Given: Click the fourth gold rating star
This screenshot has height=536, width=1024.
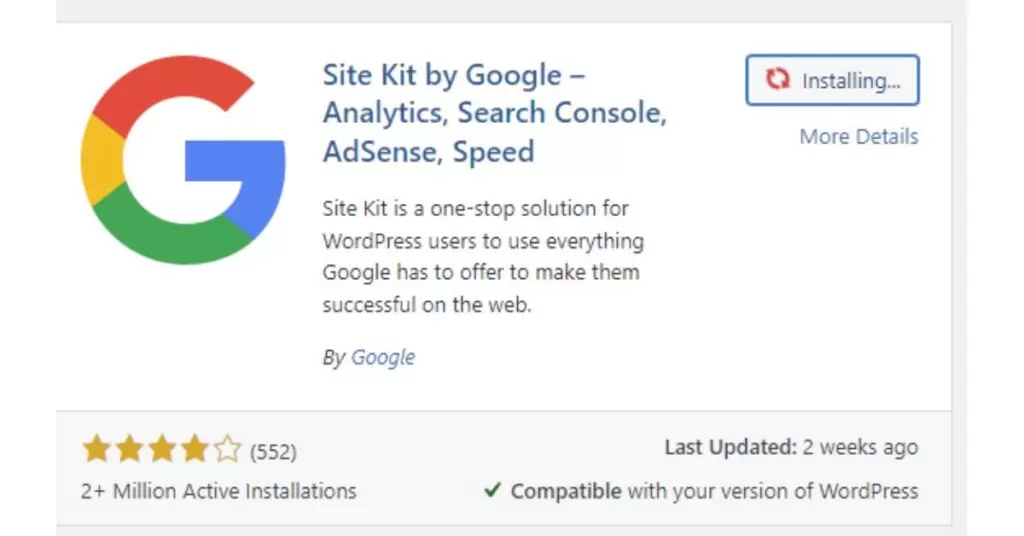Looking at the screenshot, I should coord(195,449).
